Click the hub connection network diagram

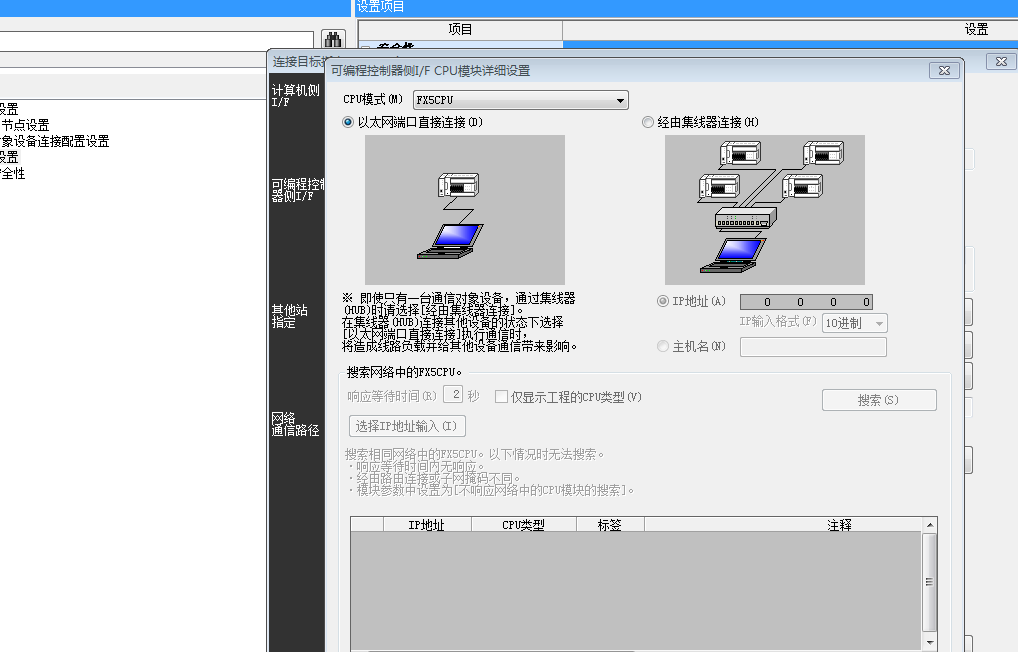[764, 210]
